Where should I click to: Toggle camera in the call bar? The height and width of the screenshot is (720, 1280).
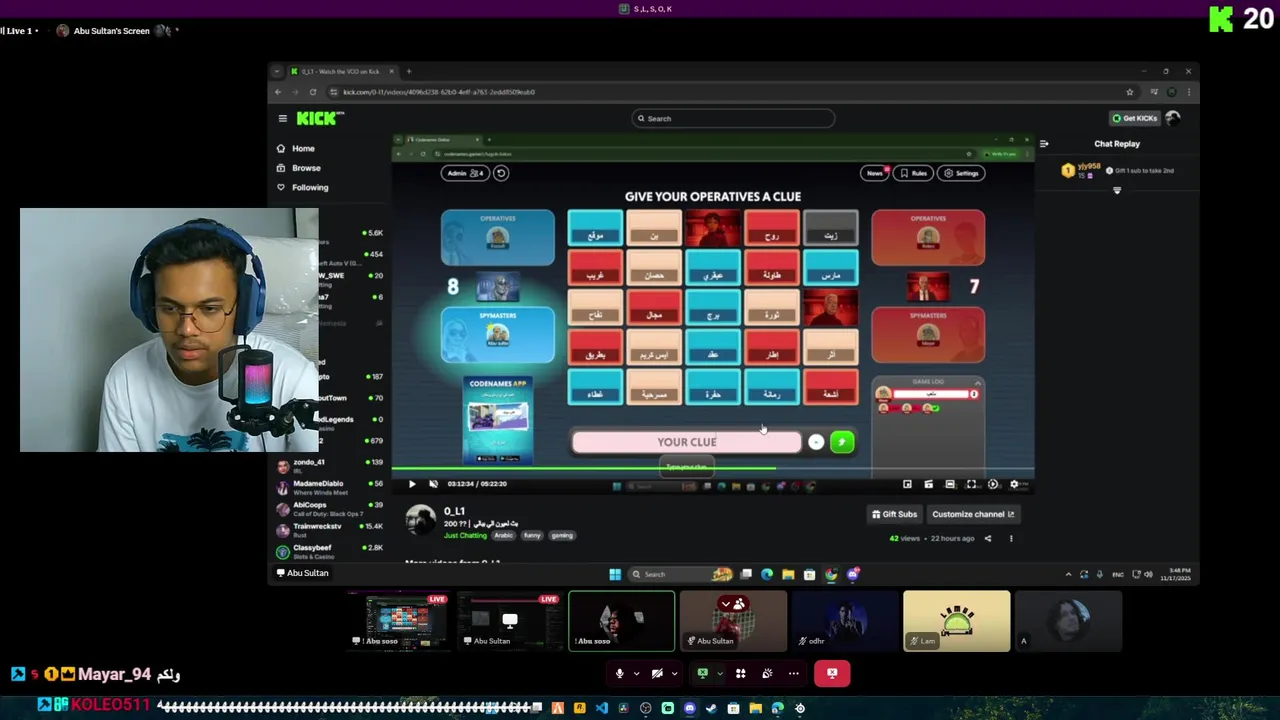[657, 674]
